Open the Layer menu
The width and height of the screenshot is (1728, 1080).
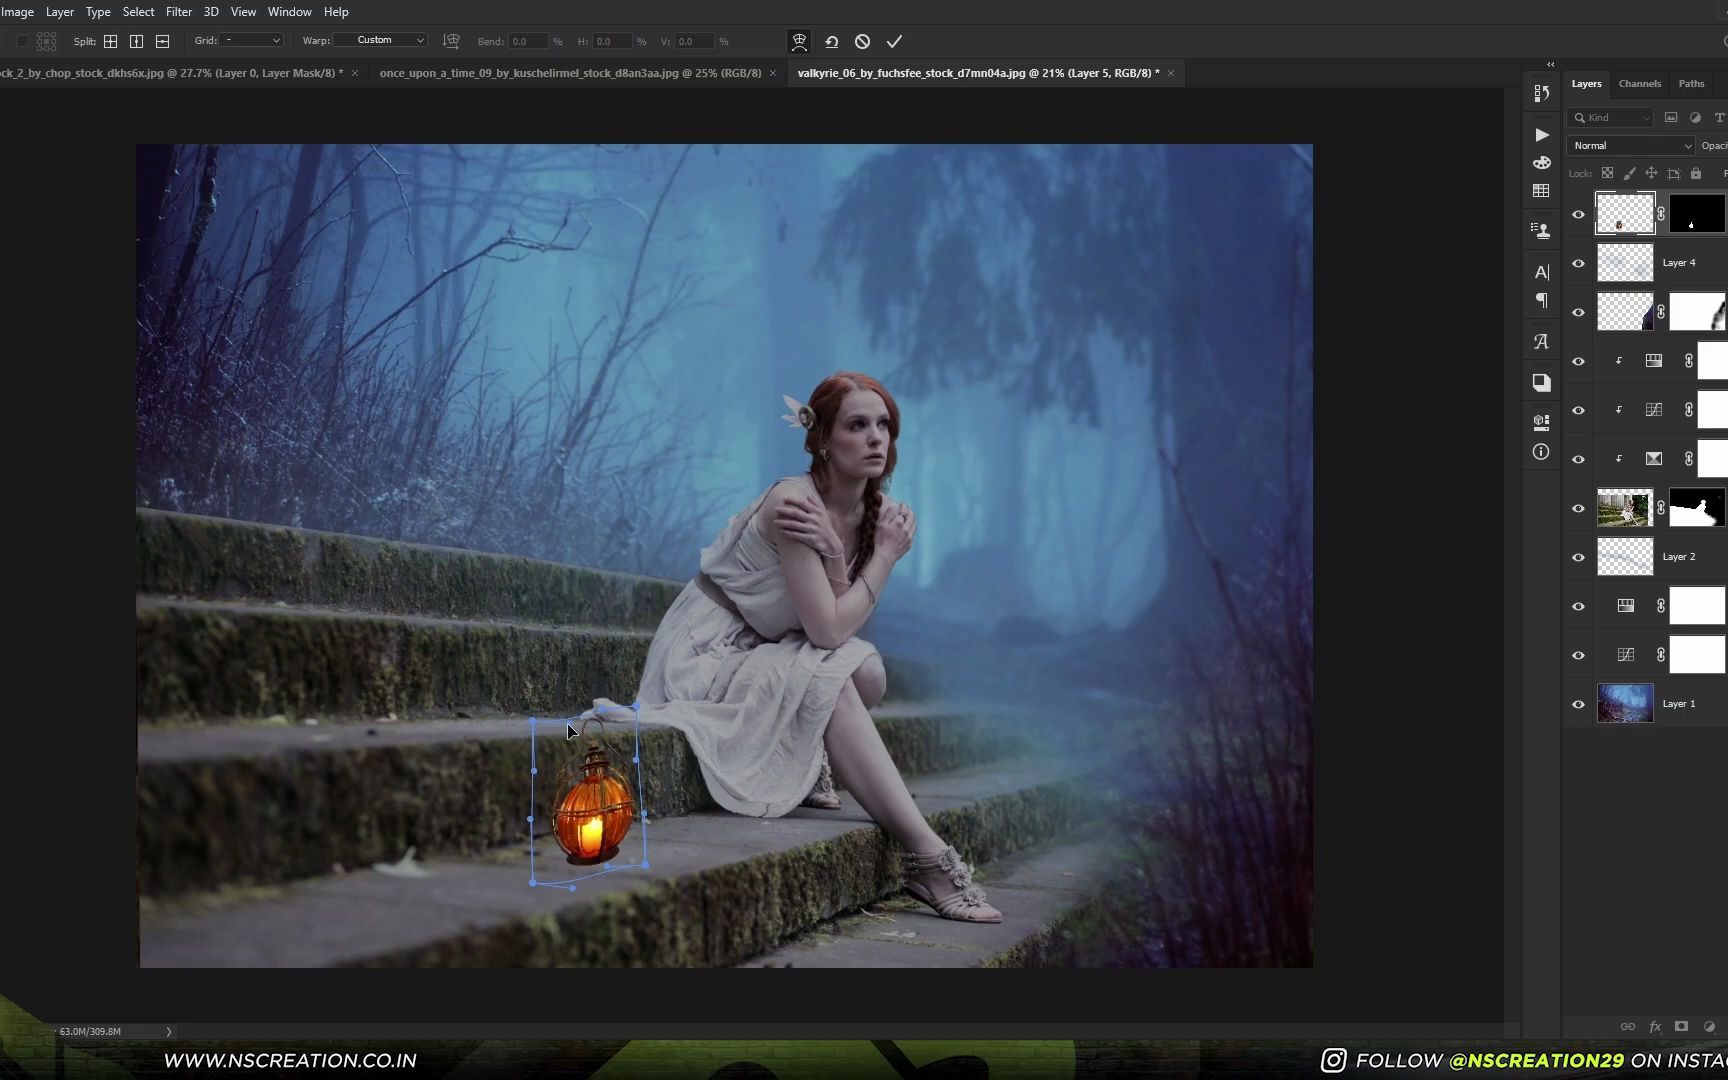60,12
